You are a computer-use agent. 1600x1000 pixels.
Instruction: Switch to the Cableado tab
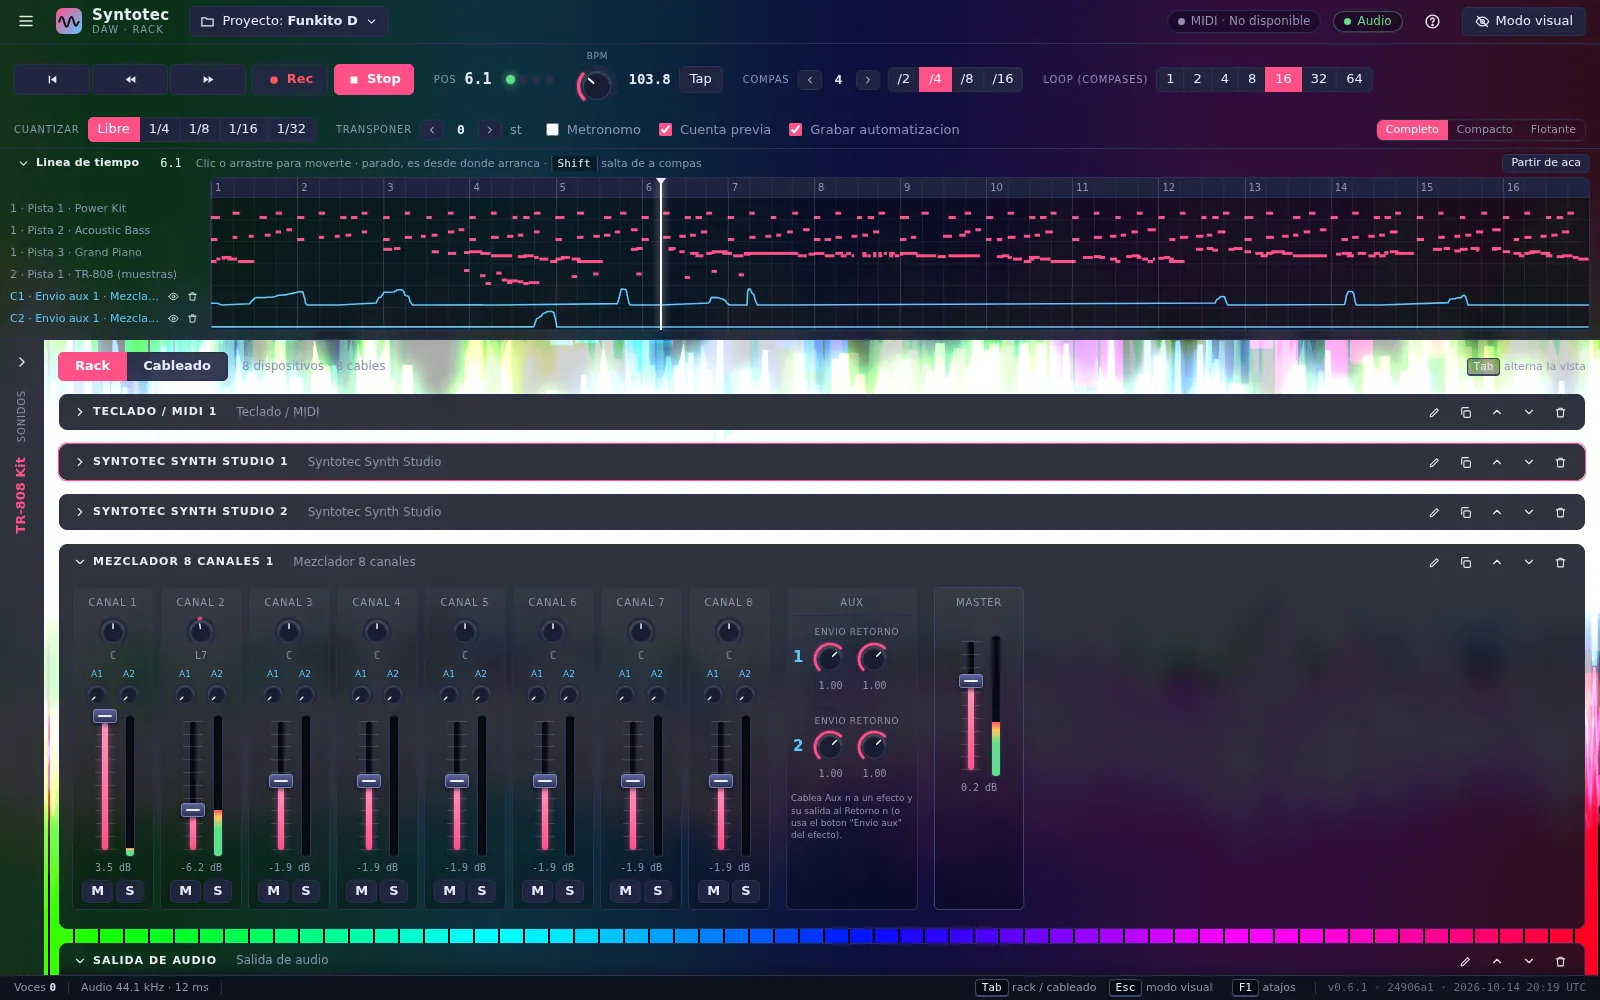click(177, 366)
